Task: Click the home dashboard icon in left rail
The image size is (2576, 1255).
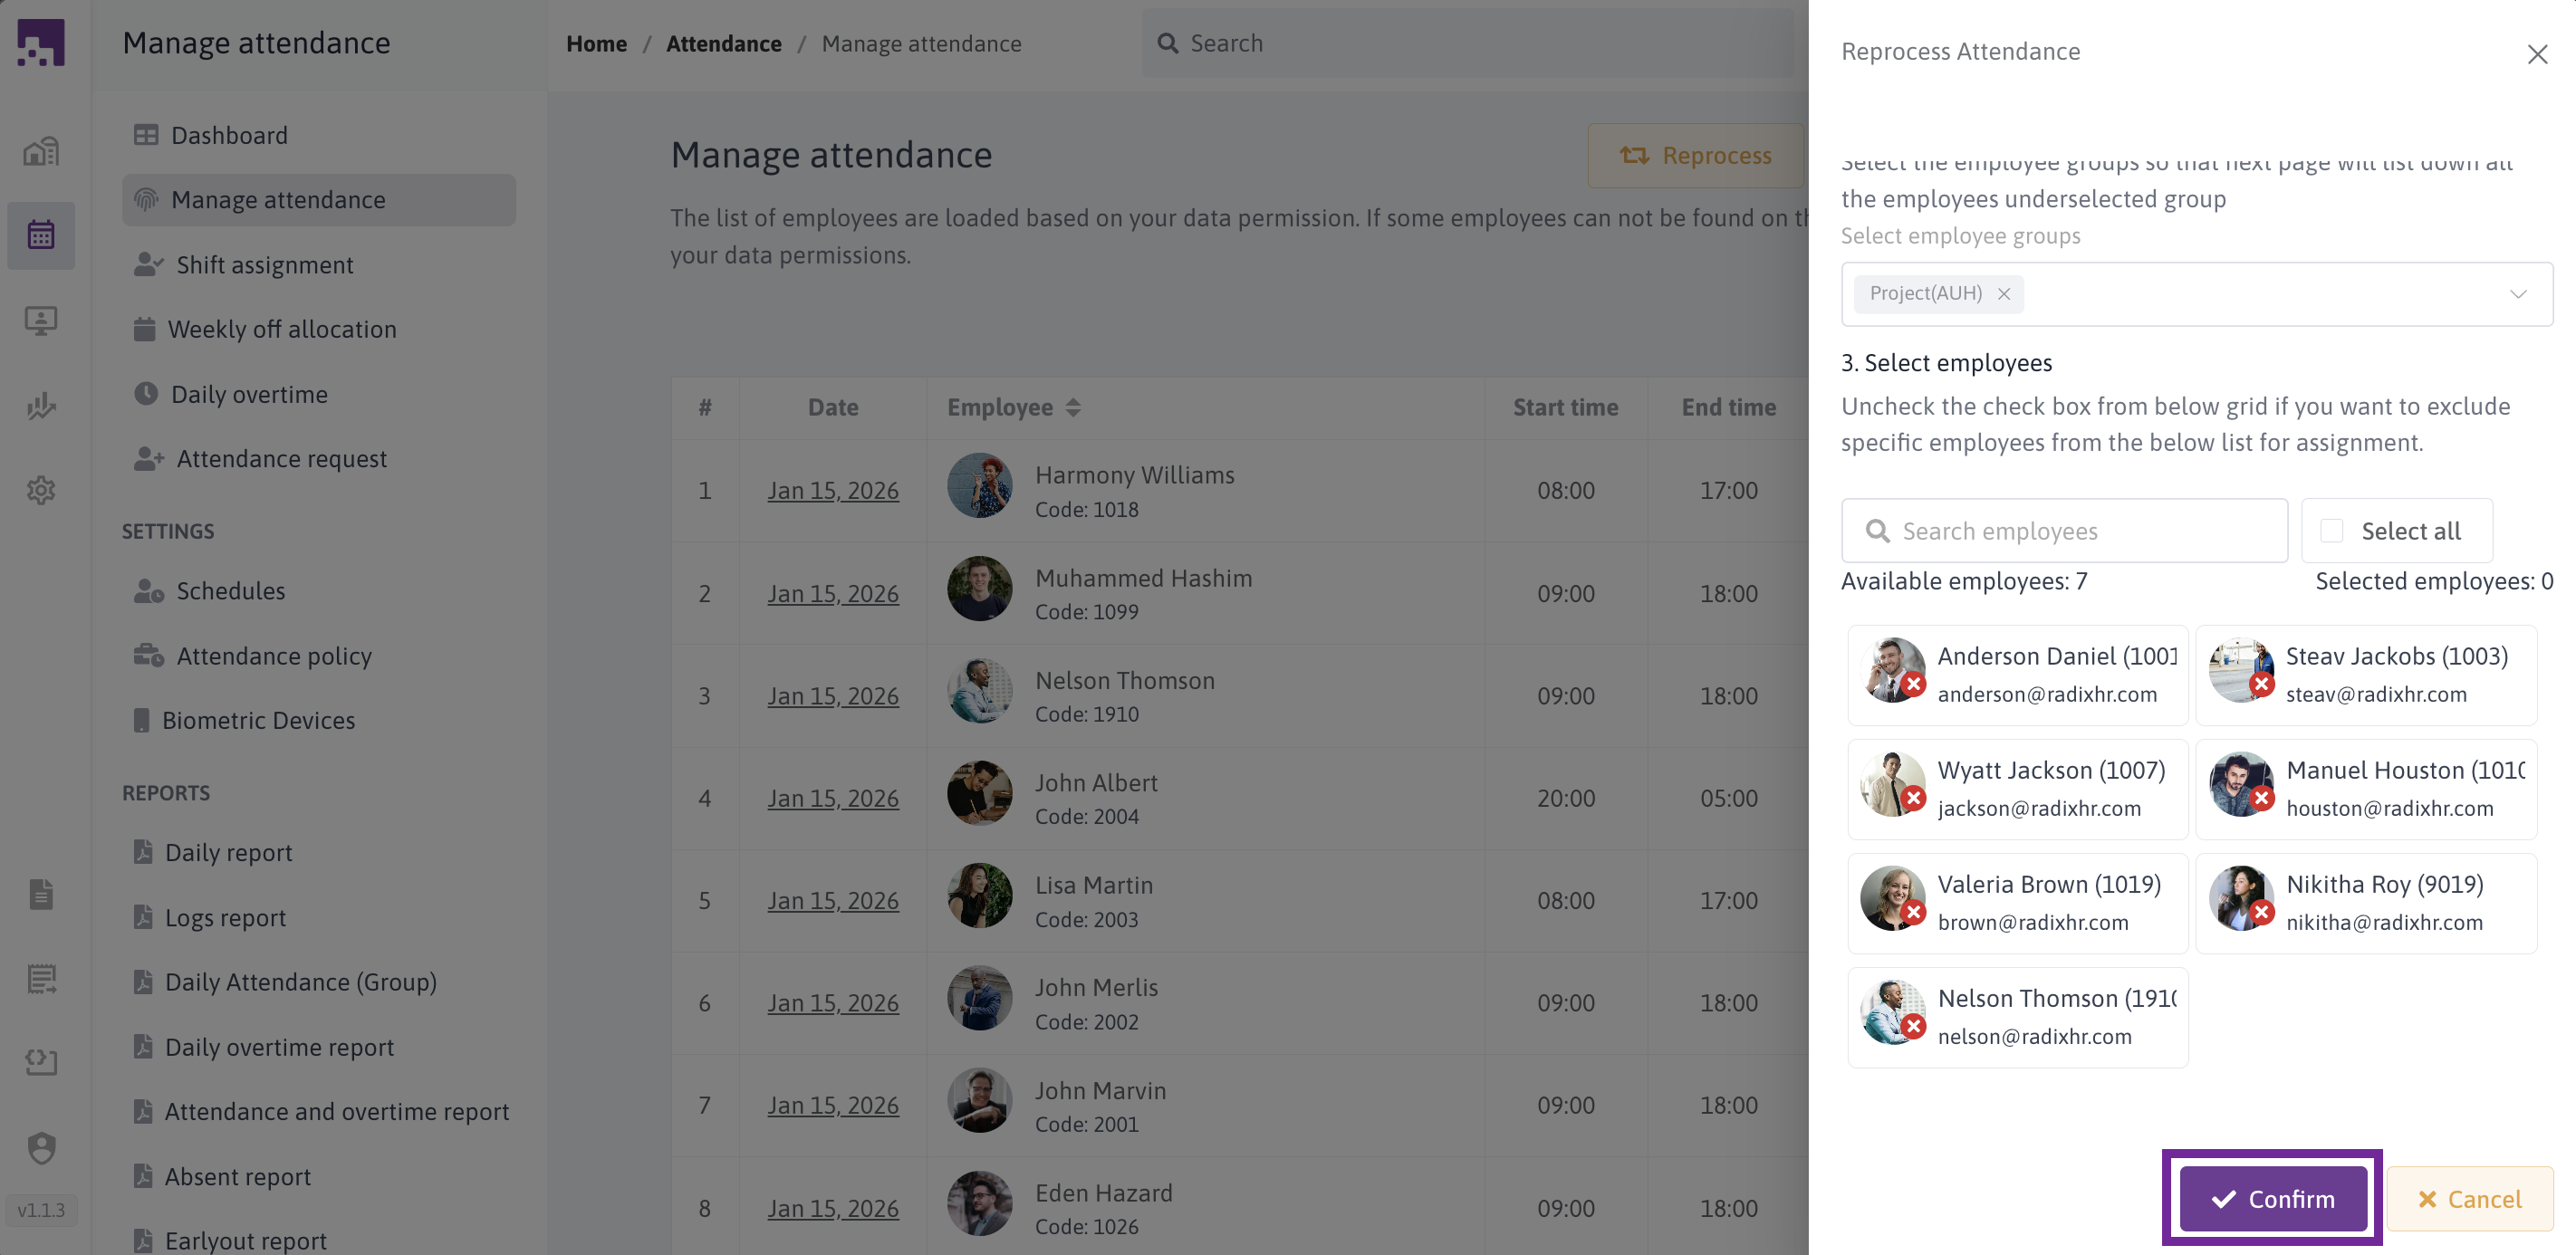Action: point(41,151)
